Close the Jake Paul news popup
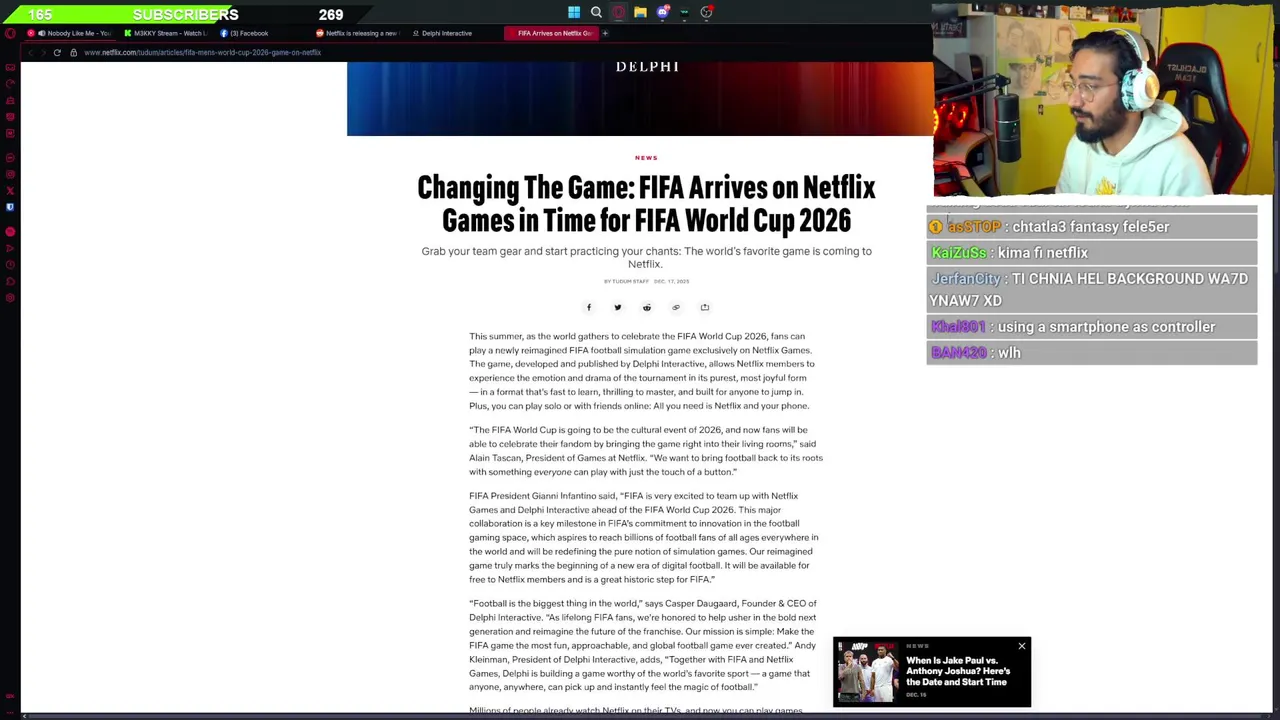This screenshot has height=720, width=1280. (x=1021, y=646)
